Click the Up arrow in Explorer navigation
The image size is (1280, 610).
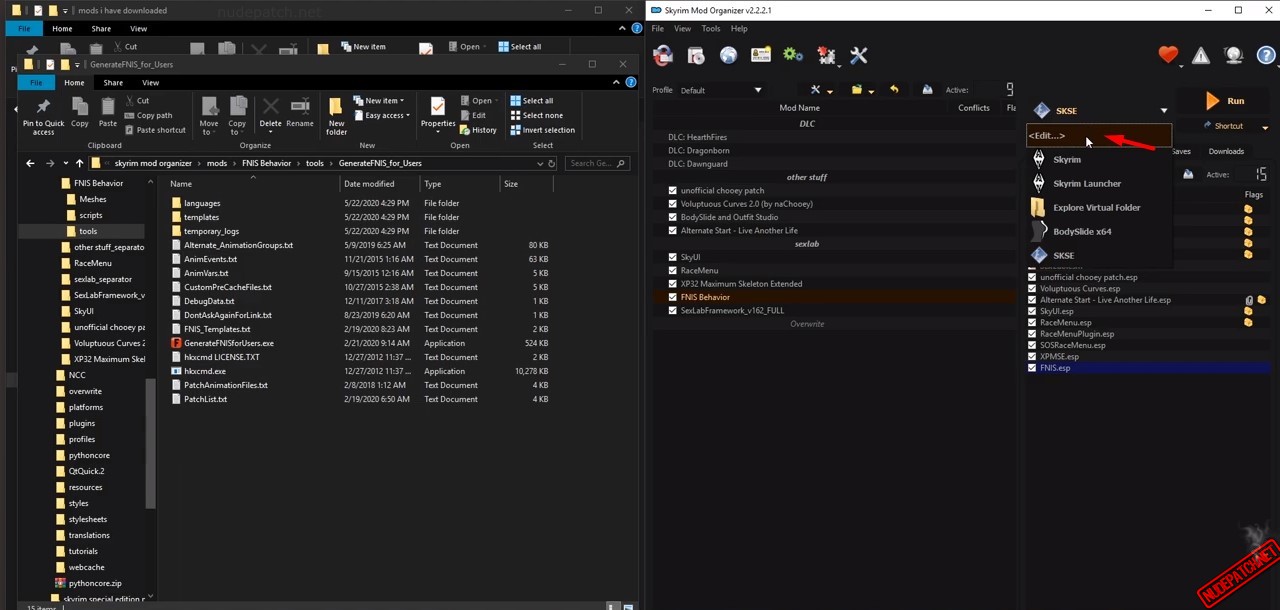[79, 163]
